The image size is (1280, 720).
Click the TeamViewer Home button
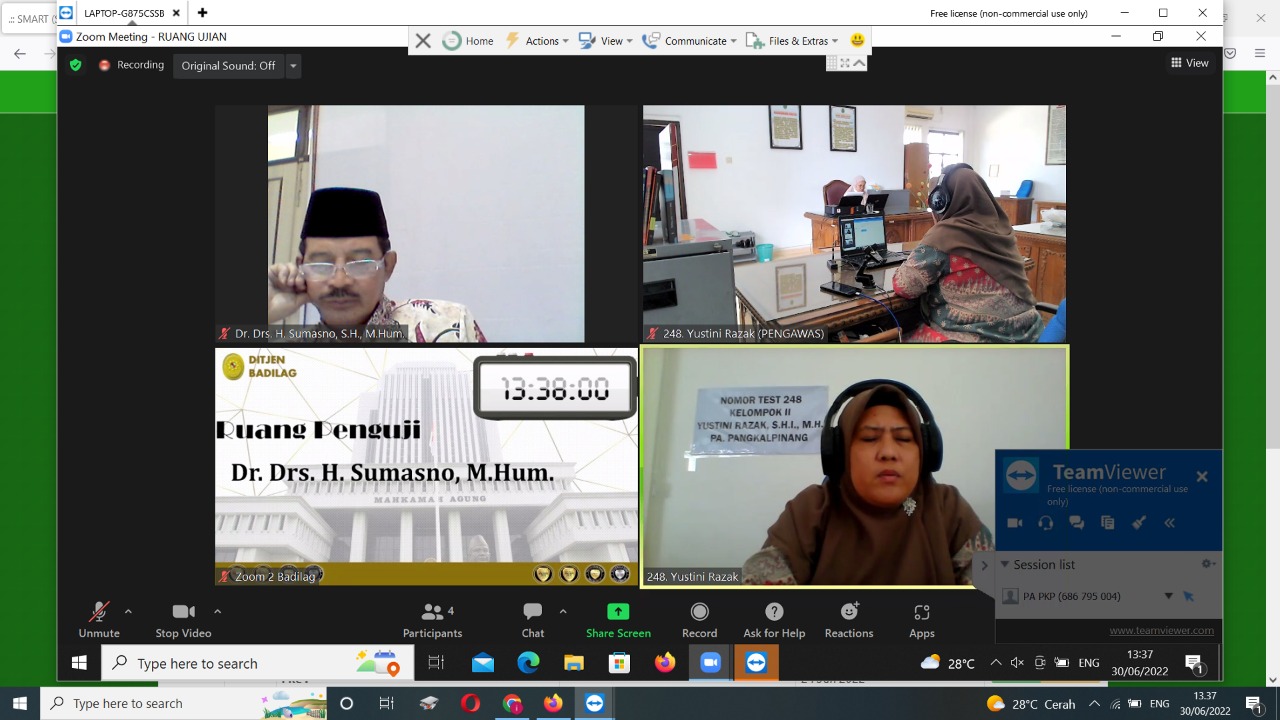coord(468,41)
